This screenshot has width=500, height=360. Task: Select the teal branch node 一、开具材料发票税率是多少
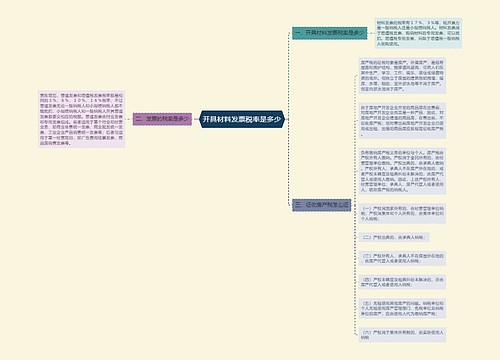330,33
